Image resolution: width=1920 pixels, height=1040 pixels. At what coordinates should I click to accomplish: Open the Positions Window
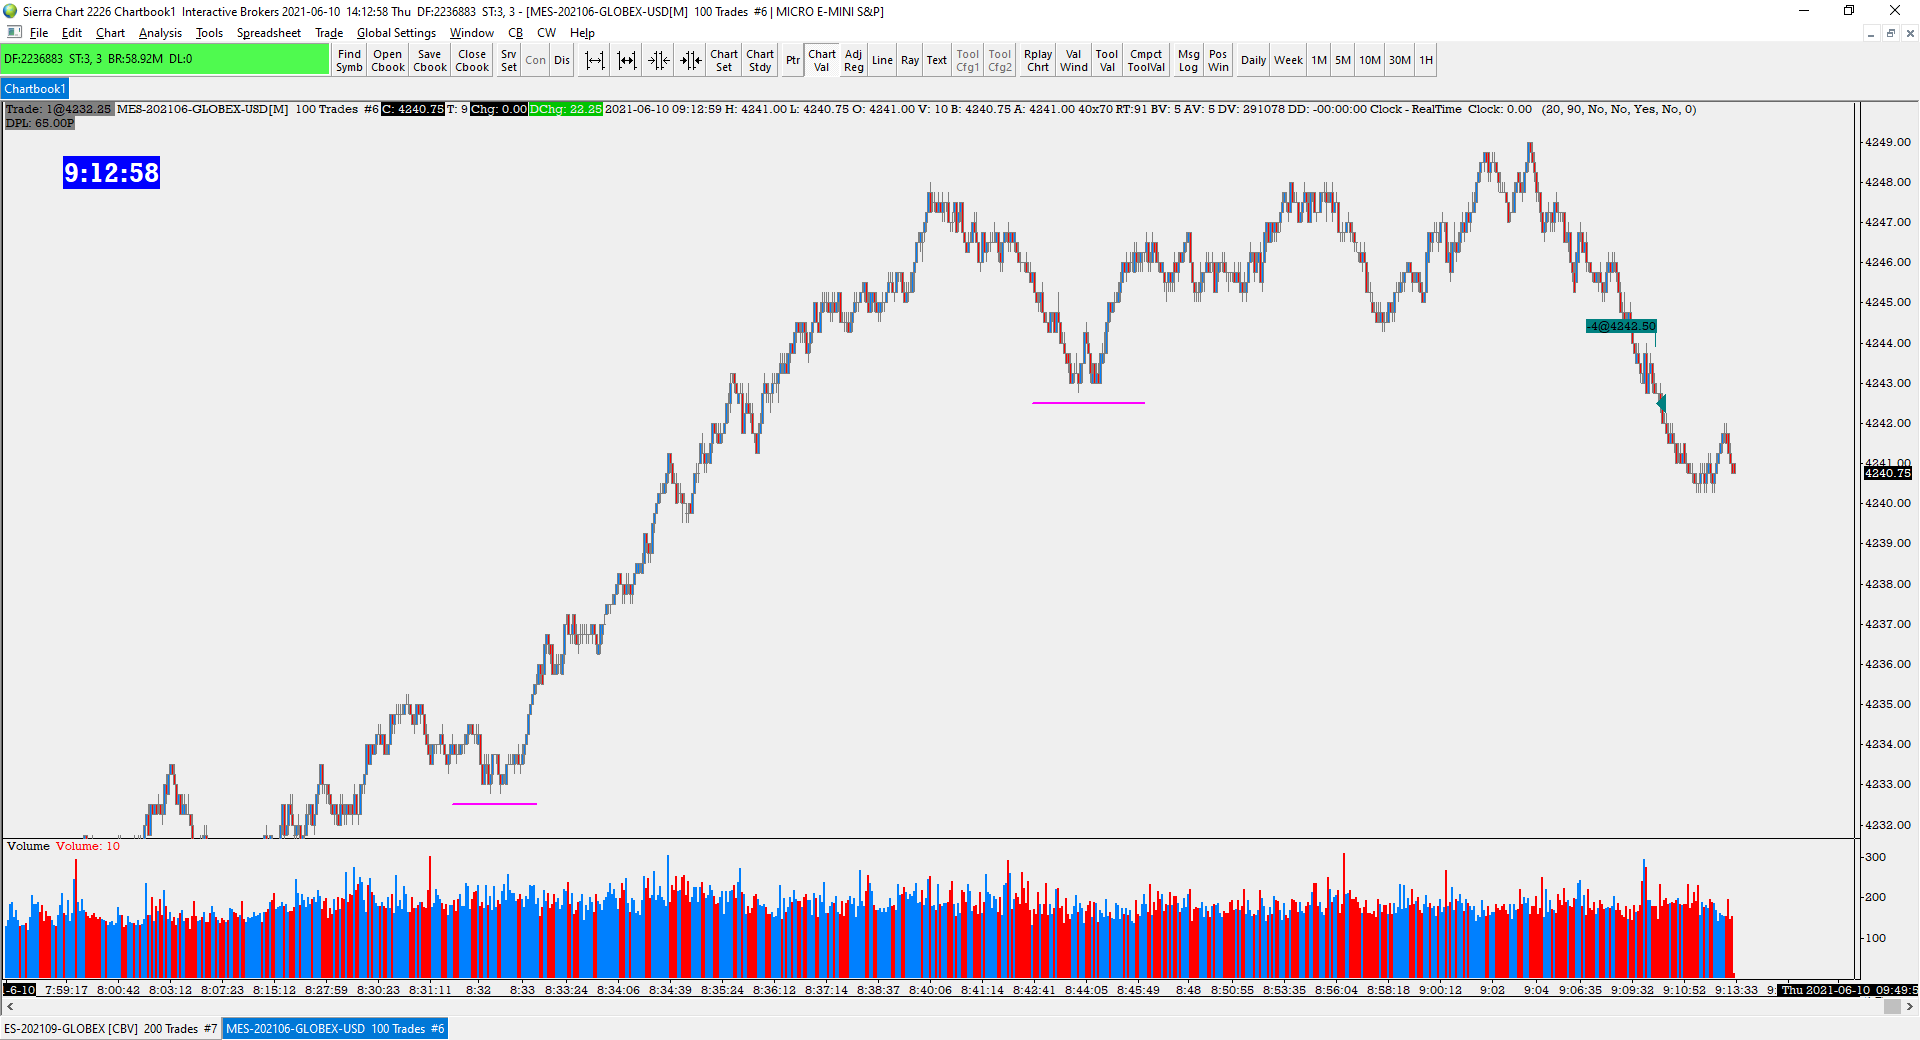coord(1218,60)
